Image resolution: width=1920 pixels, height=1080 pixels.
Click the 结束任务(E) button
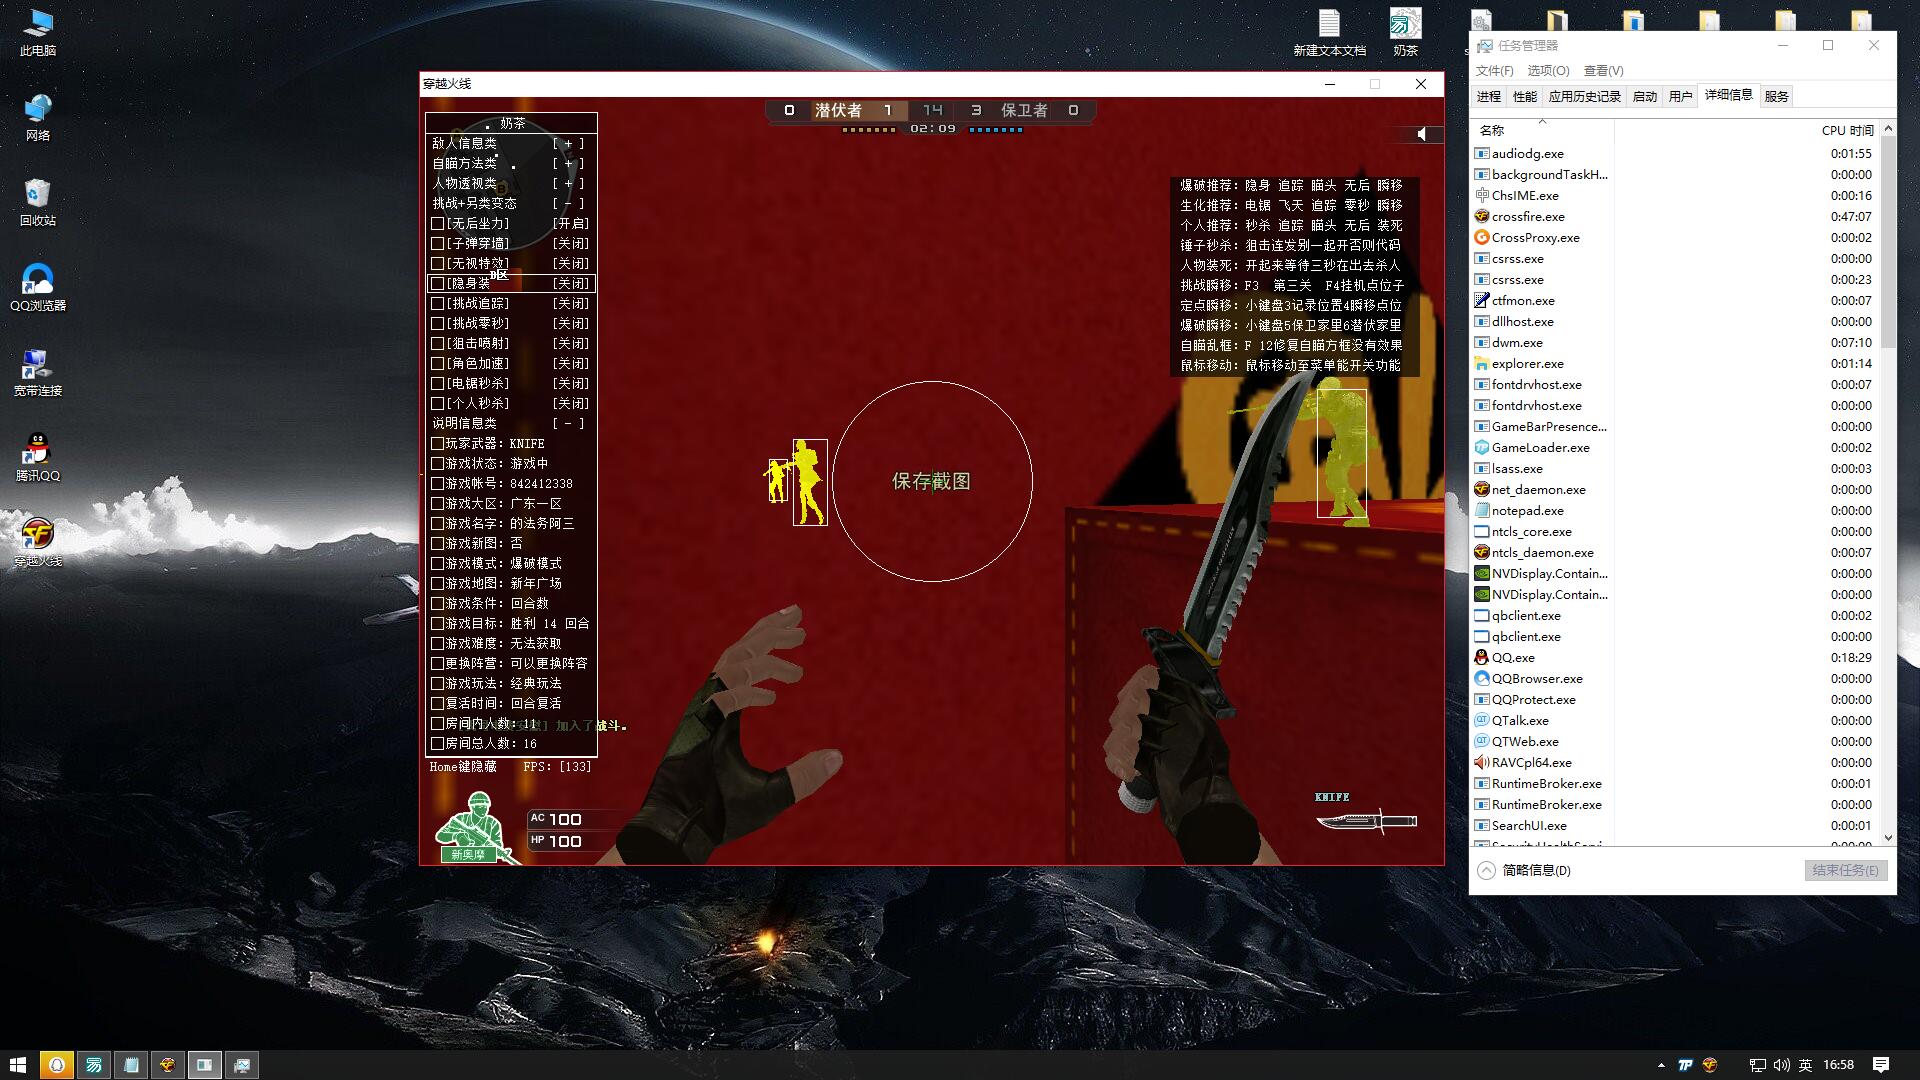click(1845, 870)
